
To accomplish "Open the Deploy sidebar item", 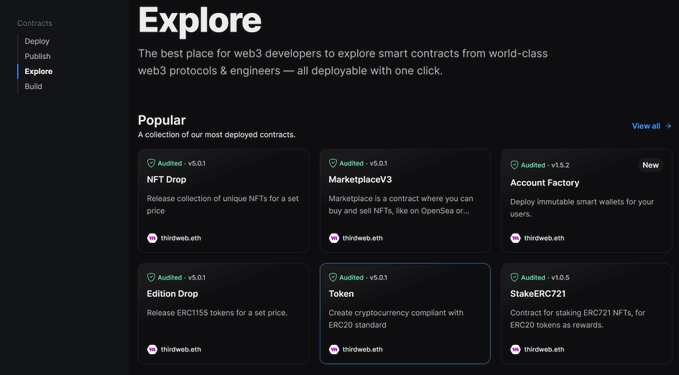I will 37,41.
